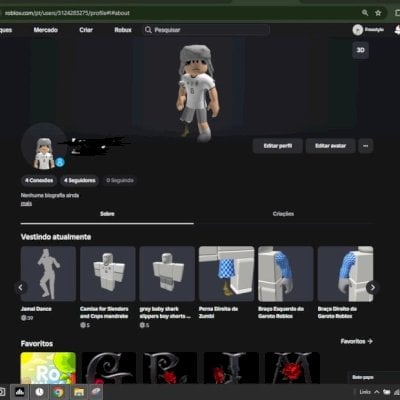View the 4 Seguidores list
This screenshot has width=400, height=400.
80,180
